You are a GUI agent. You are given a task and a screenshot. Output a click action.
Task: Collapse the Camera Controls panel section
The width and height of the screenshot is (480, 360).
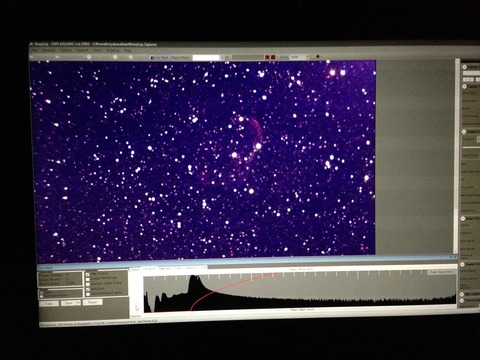click(464, 132)
